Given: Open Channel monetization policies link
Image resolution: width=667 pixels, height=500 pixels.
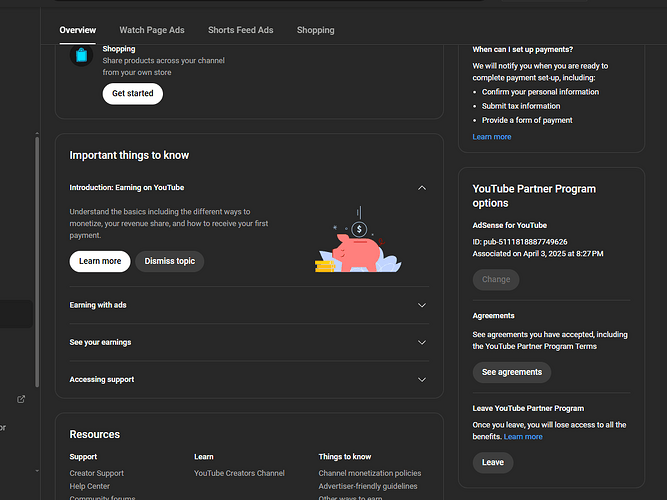Looking at the screenshot, I should coord(370,473).
